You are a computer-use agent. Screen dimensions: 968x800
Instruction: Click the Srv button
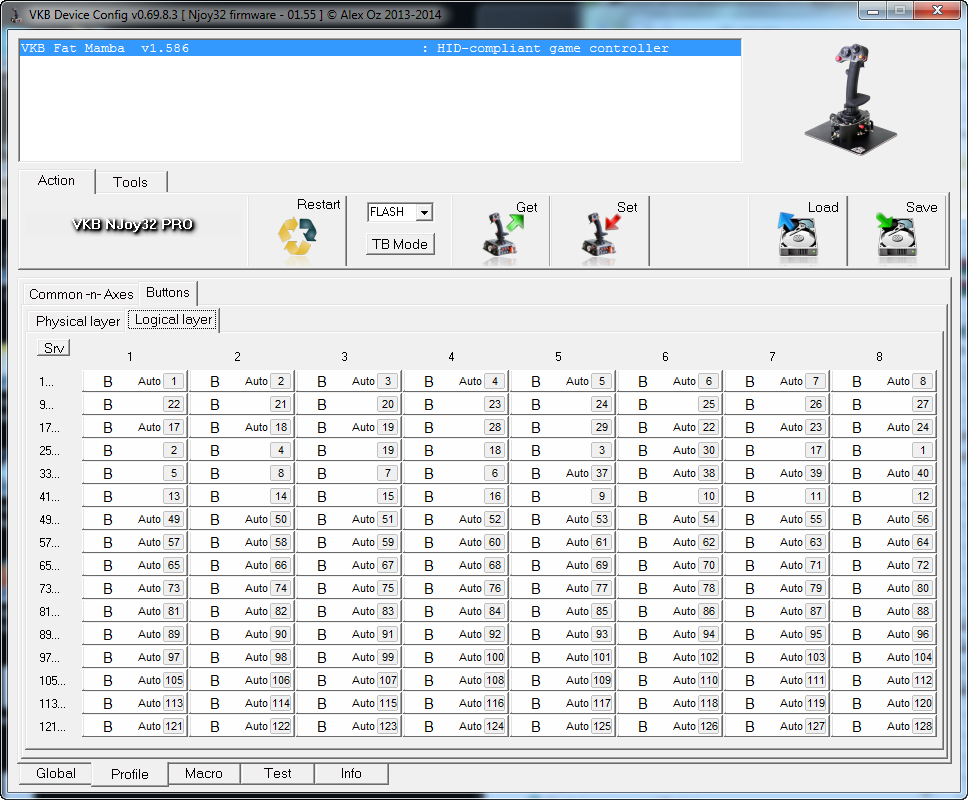click(x=54, y=348)
